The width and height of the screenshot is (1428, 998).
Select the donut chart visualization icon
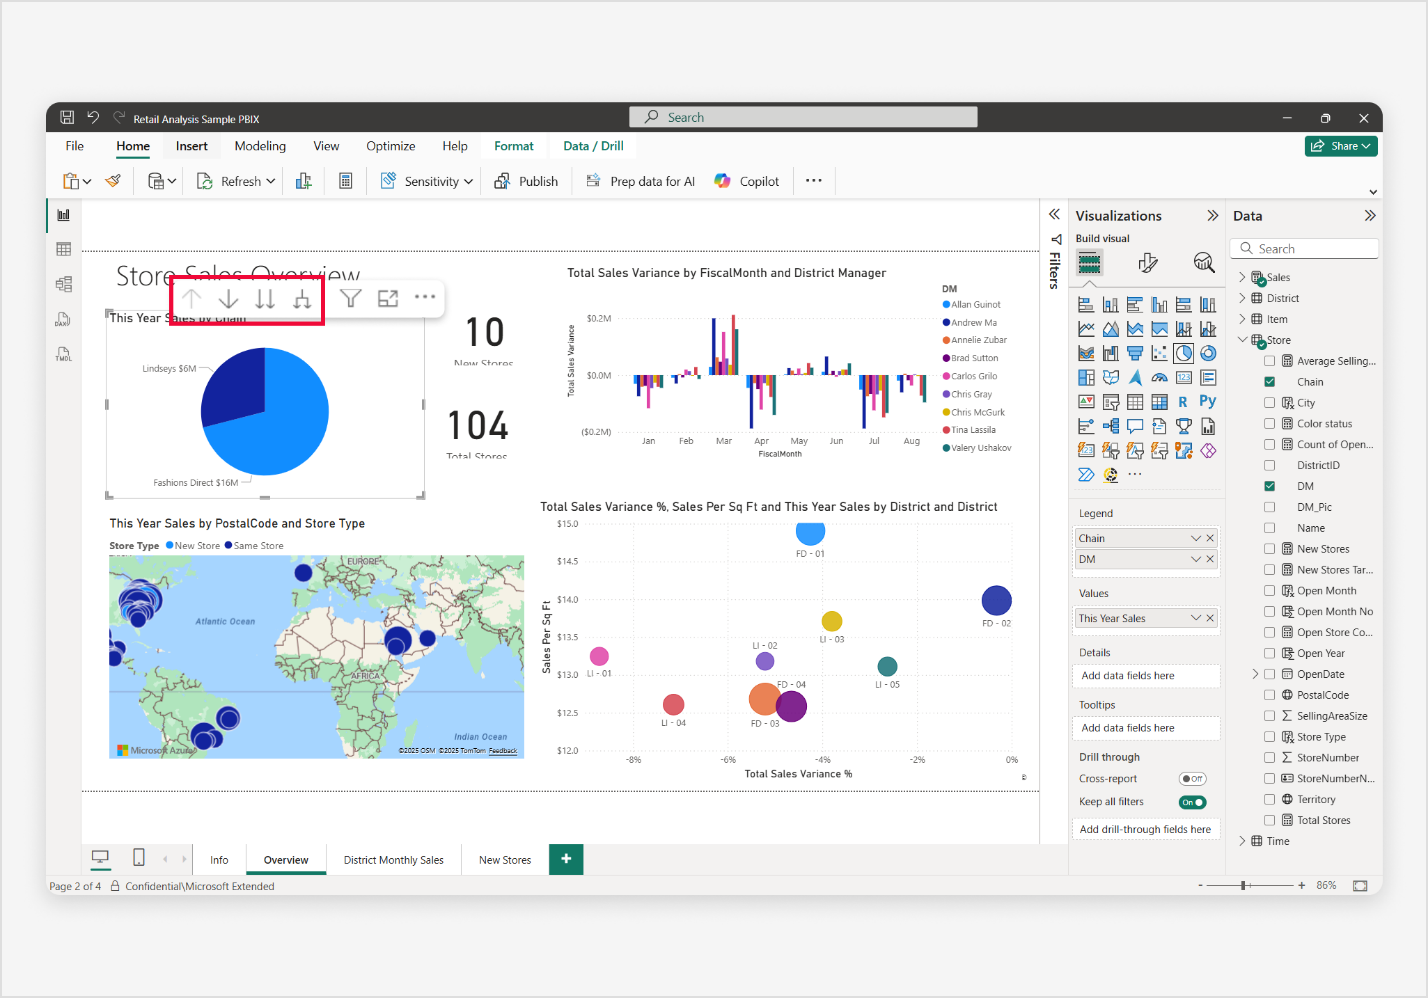[1207, 353]
